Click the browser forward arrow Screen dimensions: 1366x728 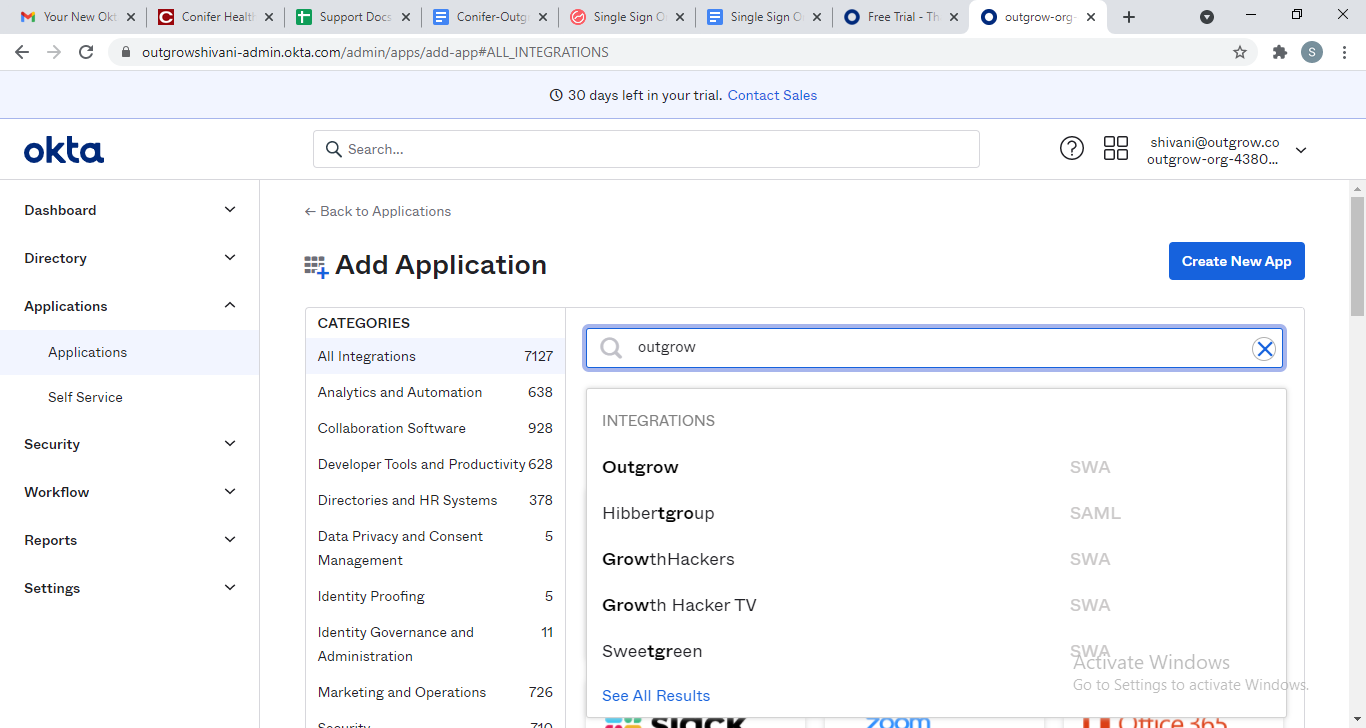(x=54, y=52)
